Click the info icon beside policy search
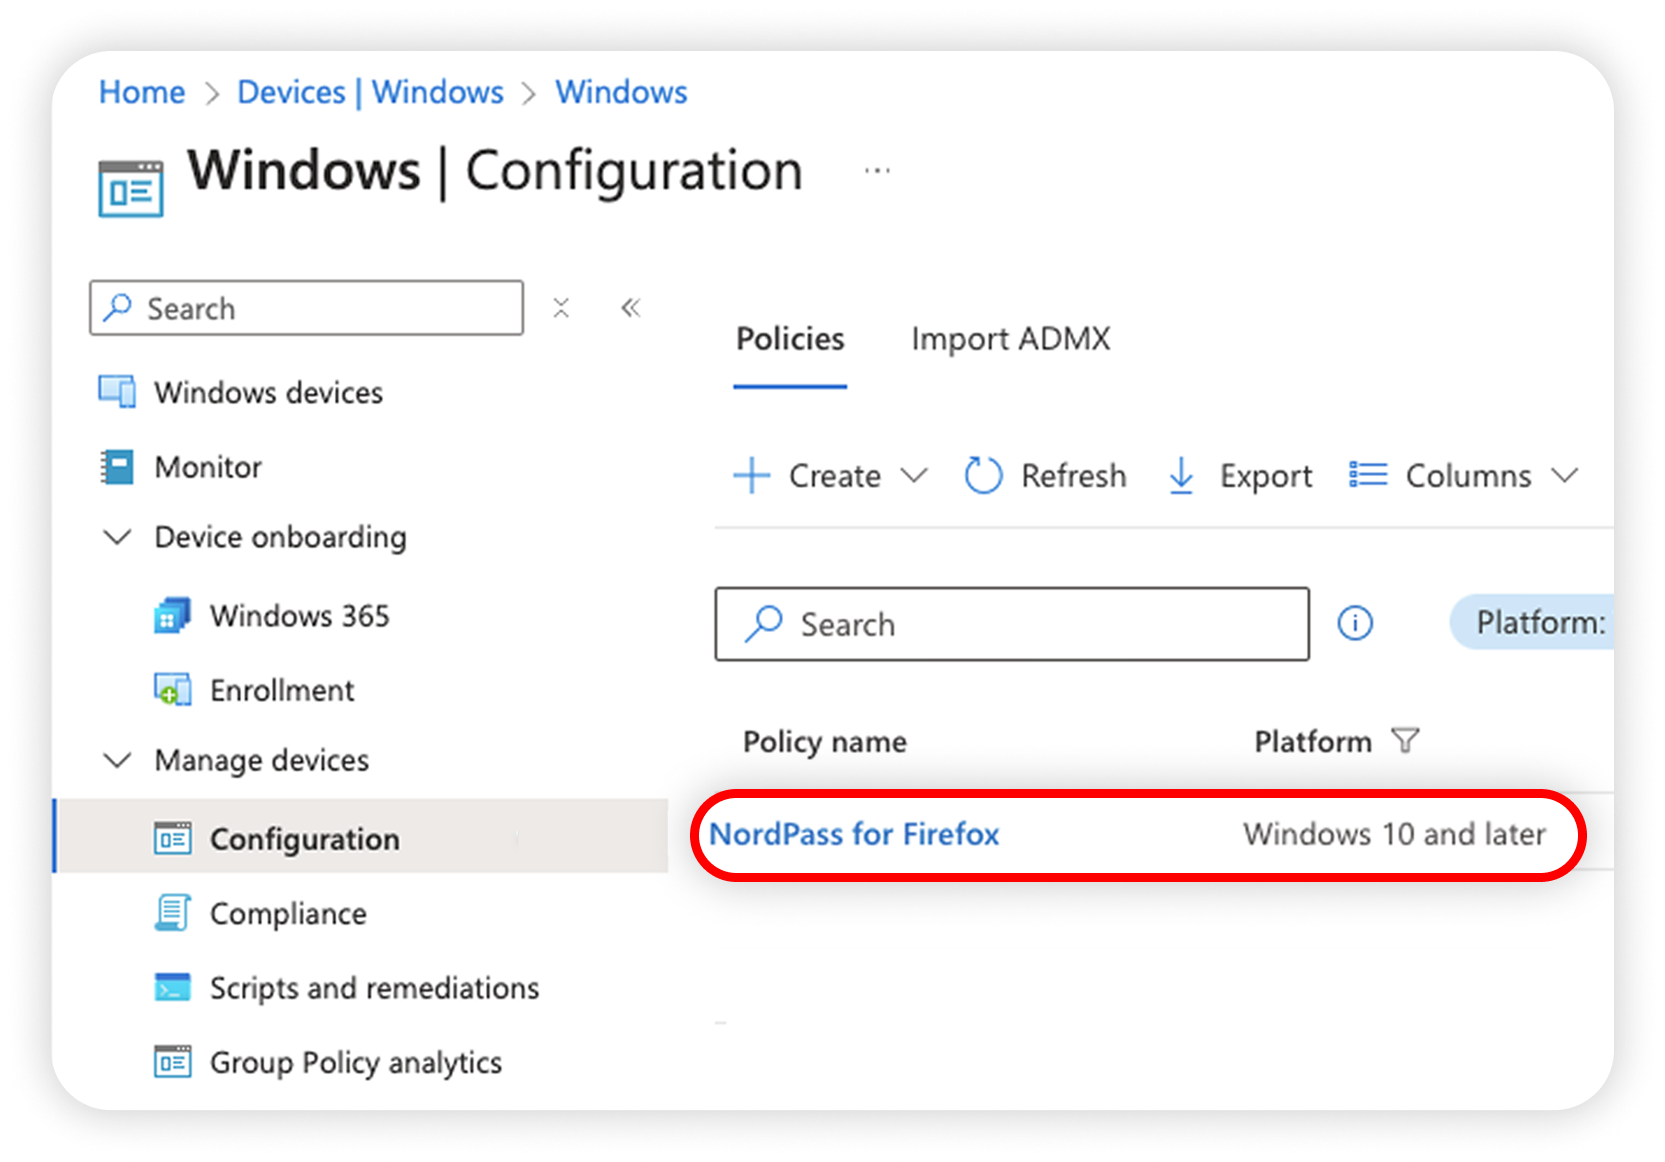This screenshot has height=1162, width=1665. click(1355, 623)
